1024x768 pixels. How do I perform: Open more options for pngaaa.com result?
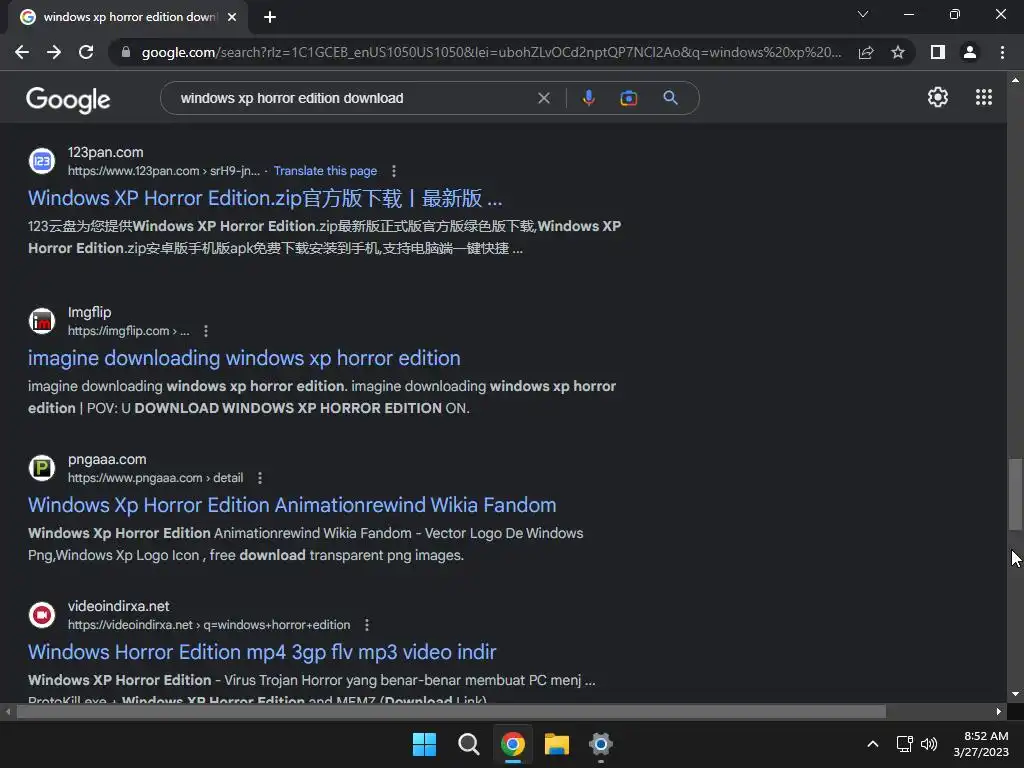(x=260, y=478)
